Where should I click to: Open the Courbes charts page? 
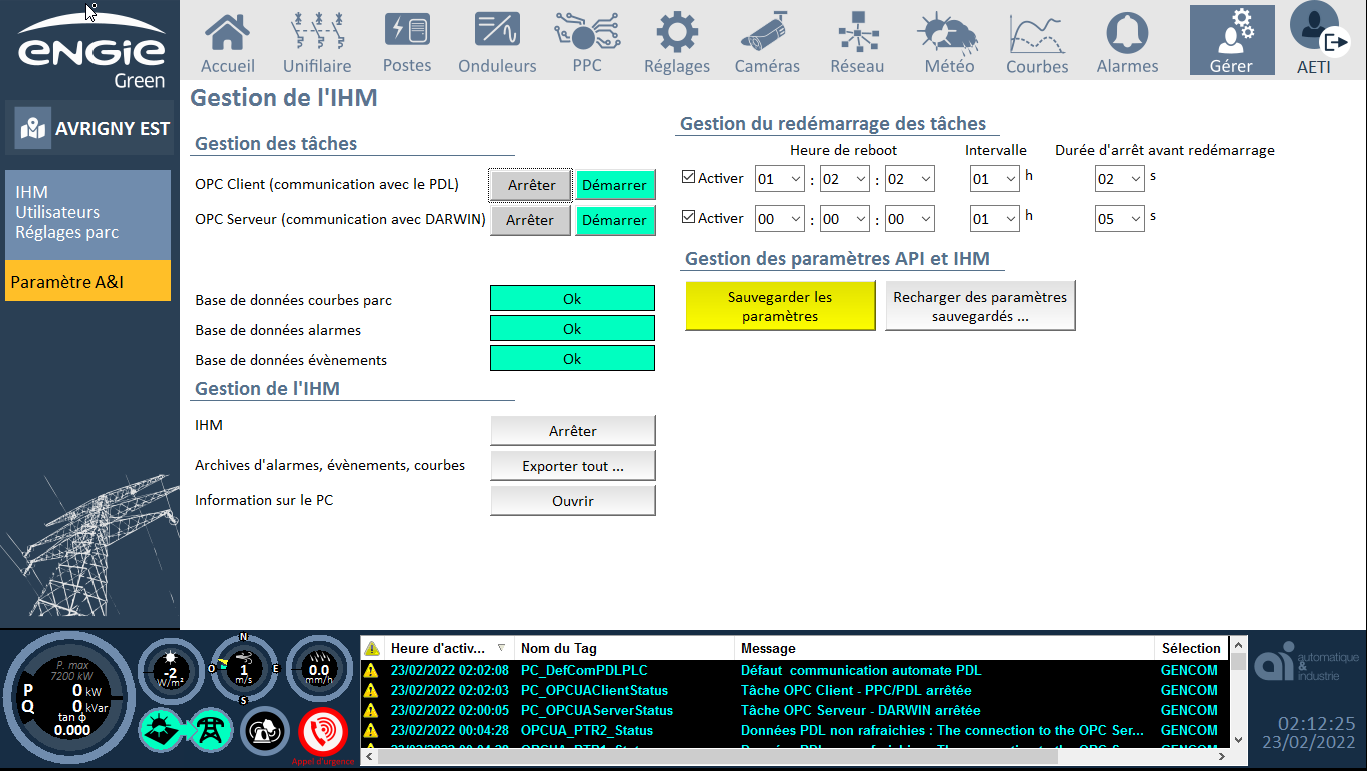point(1037,42)
